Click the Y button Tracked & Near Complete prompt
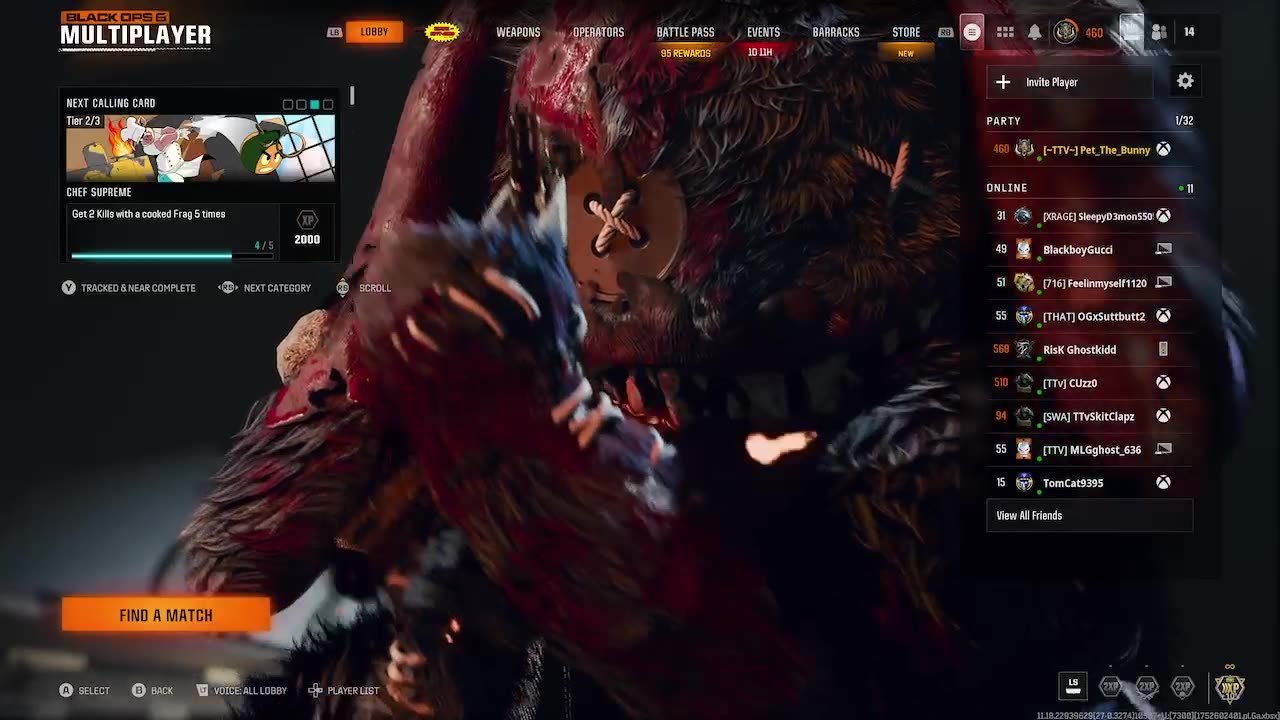This screenshot has width=1280, height=720. (128, 288)
